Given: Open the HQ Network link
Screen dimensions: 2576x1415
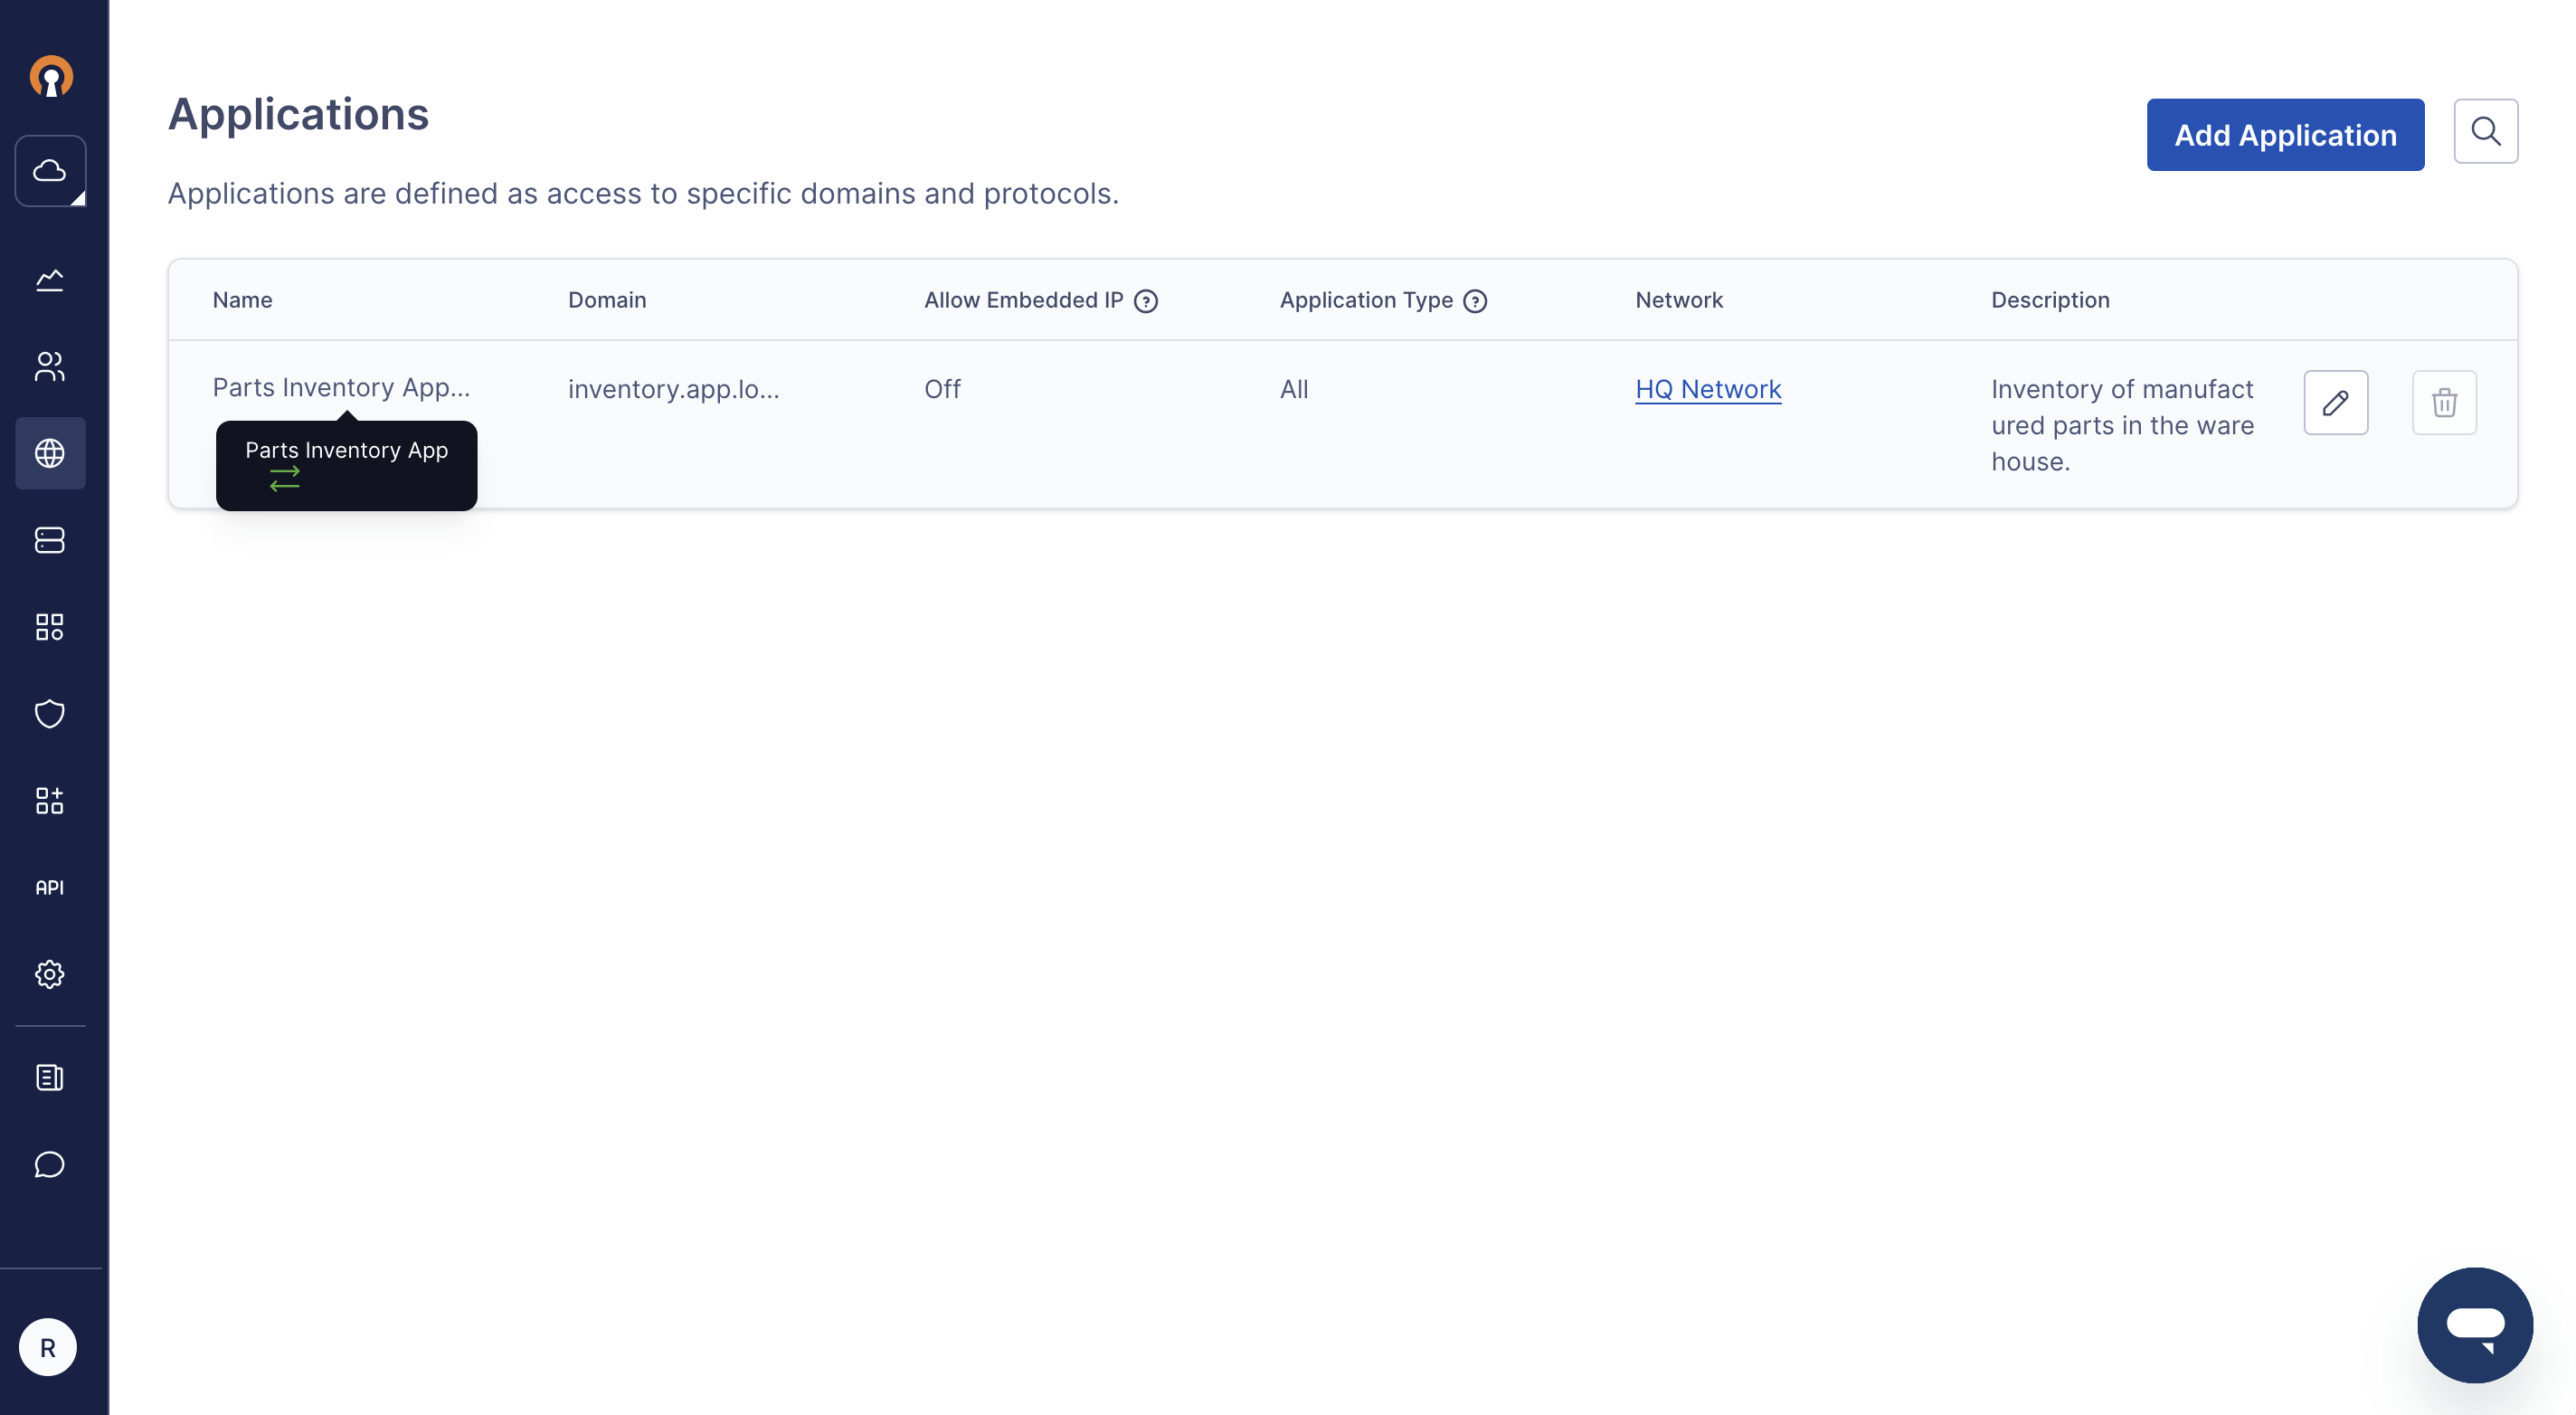Looking at the screenshot, I should point(1707,389).
